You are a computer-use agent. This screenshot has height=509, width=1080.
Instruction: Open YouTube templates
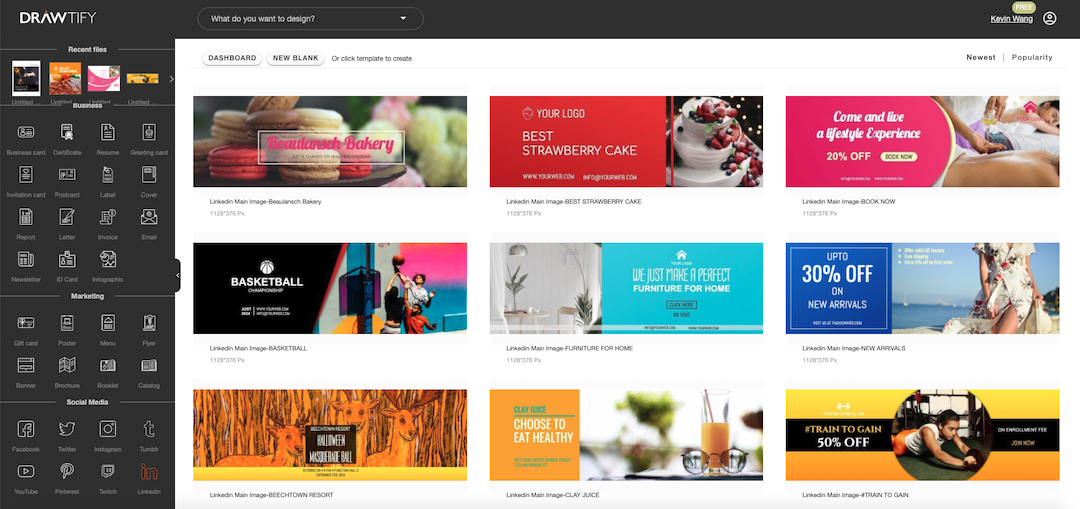click(x=25, y=471)
